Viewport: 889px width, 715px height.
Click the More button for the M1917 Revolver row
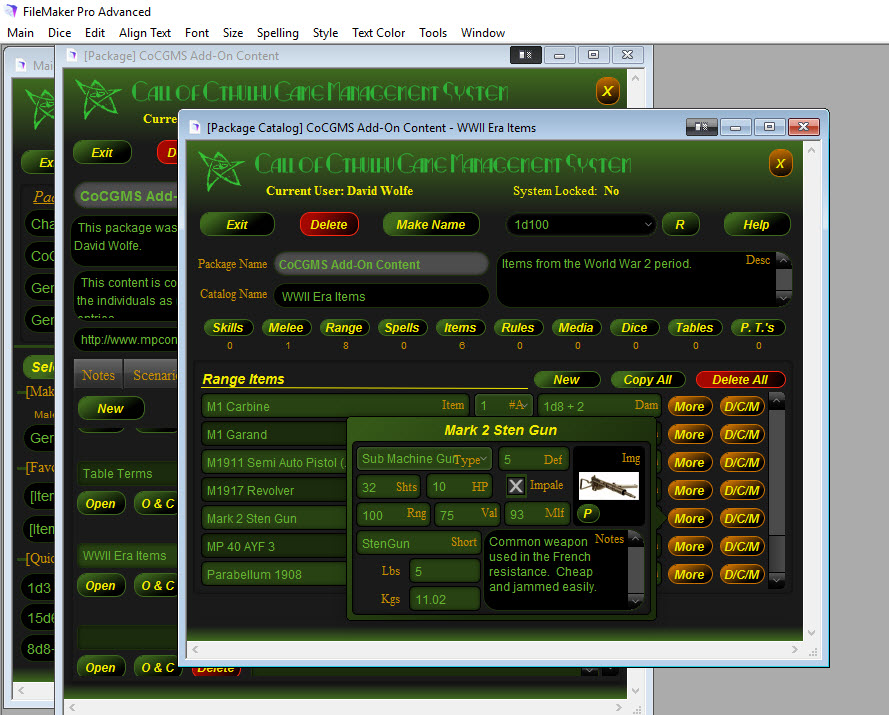[x=689, y=490]
